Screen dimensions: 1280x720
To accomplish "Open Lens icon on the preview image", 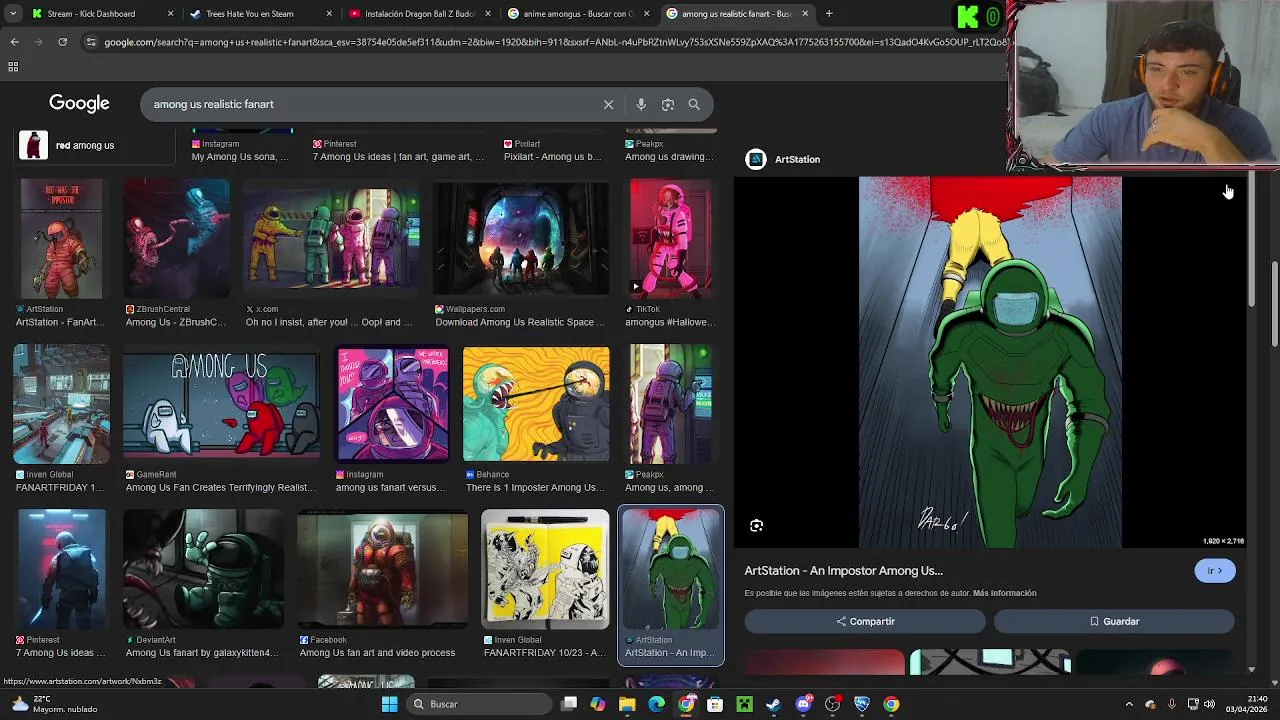I will click(757, 525).
